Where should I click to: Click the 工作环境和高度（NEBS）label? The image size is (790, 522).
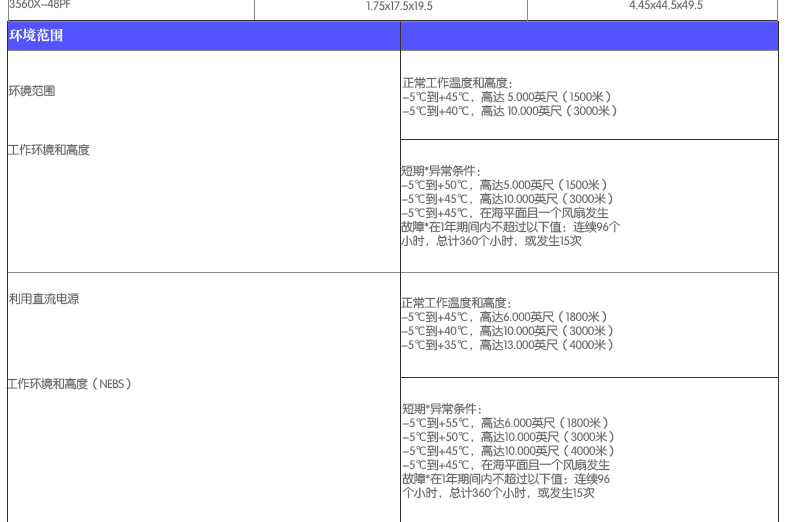pos(70,384)
